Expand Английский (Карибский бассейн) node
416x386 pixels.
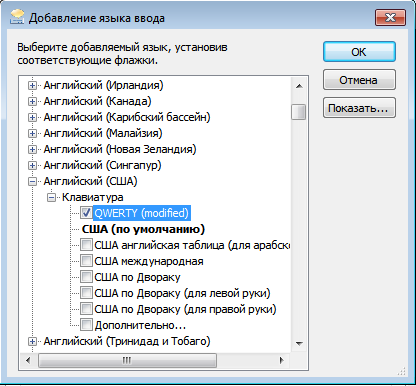coord(32,117)
